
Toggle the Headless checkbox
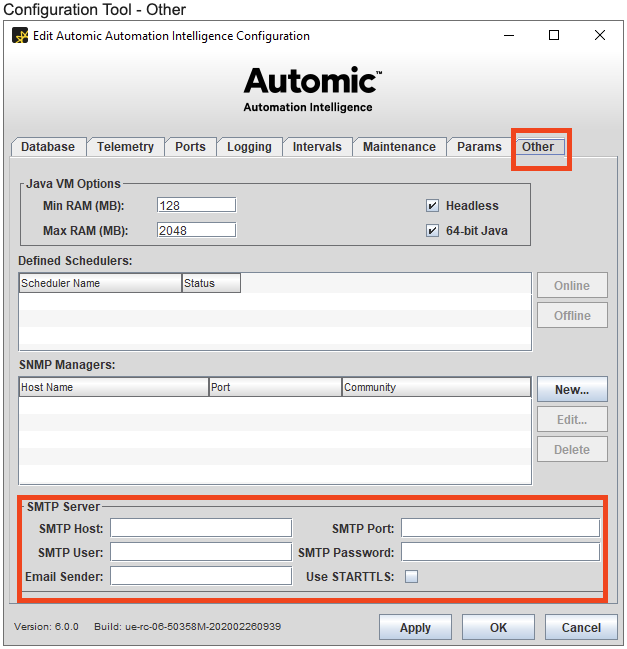(x=432, y=206)
